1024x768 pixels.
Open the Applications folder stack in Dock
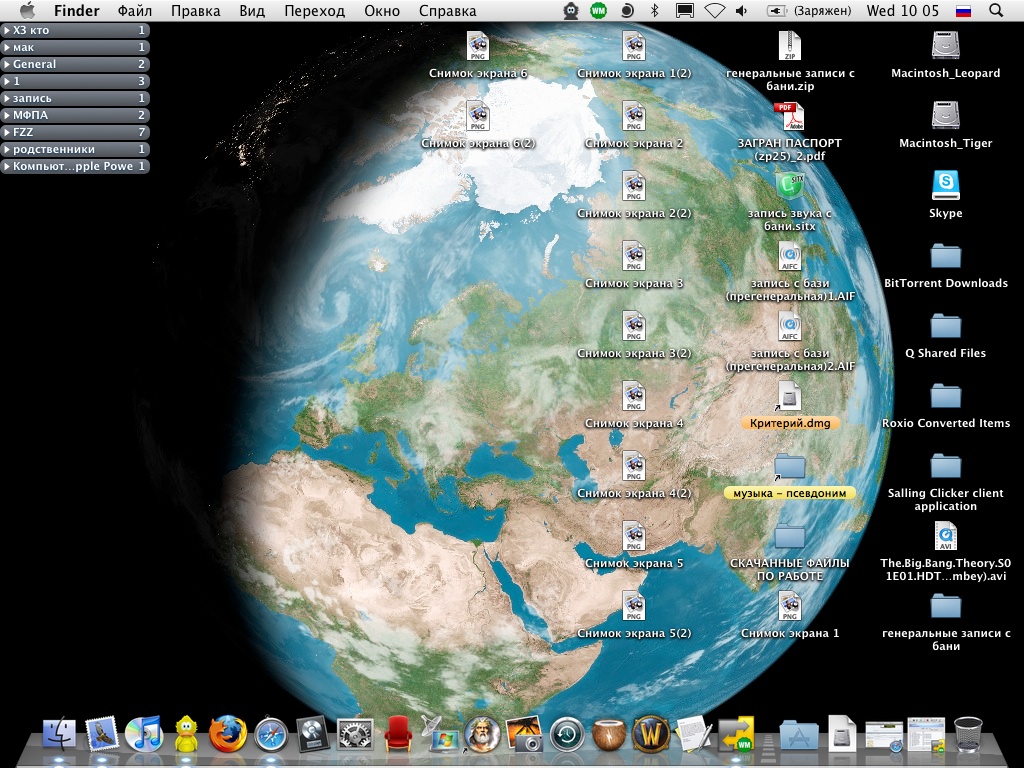click(799, 735)
